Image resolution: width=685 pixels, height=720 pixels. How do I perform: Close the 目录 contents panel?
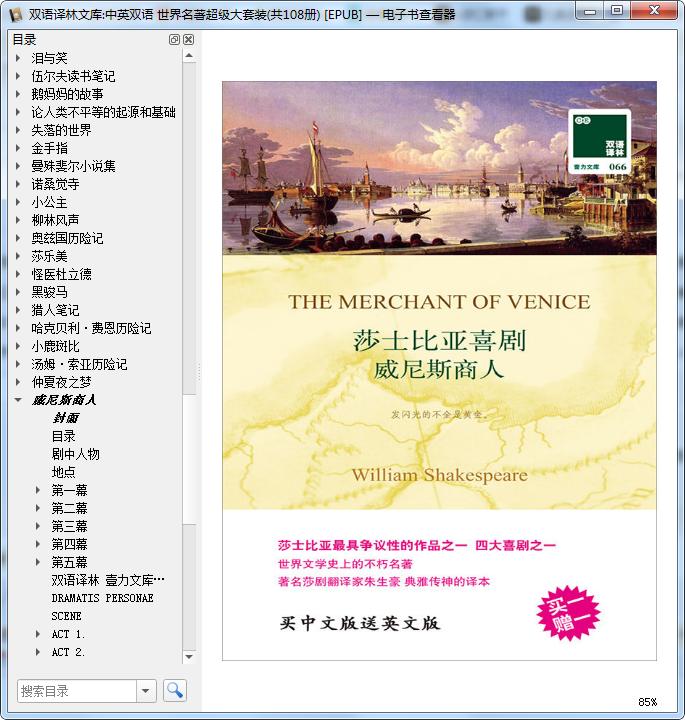(x=188, y=39)
